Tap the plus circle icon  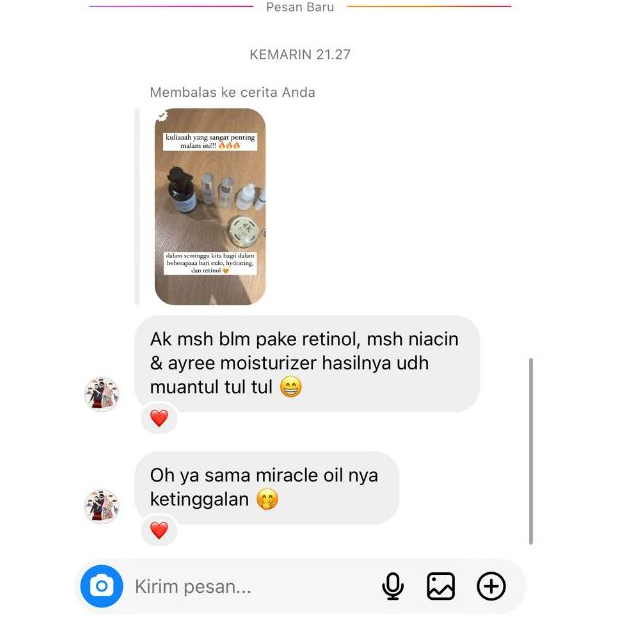coord(491,586)
